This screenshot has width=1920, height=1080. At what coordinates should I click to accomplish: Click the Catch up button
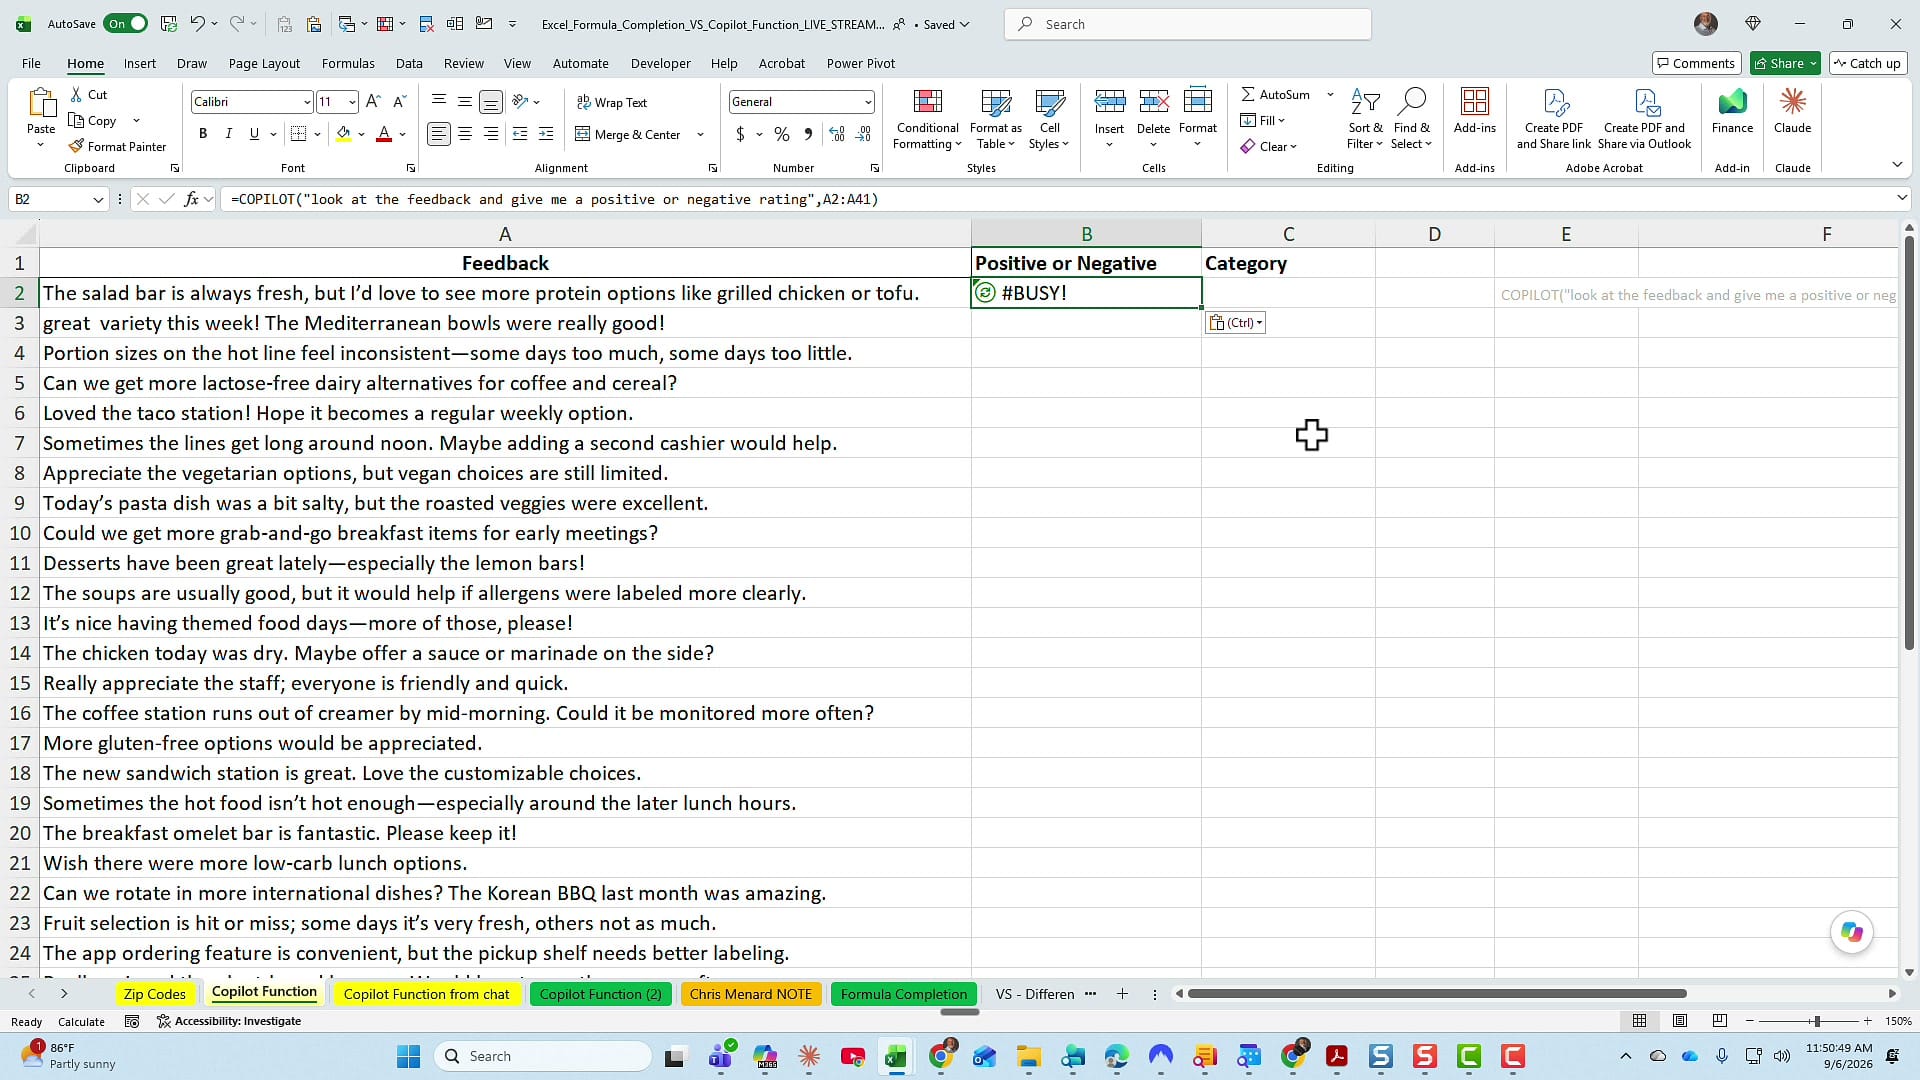(1866, 63)
